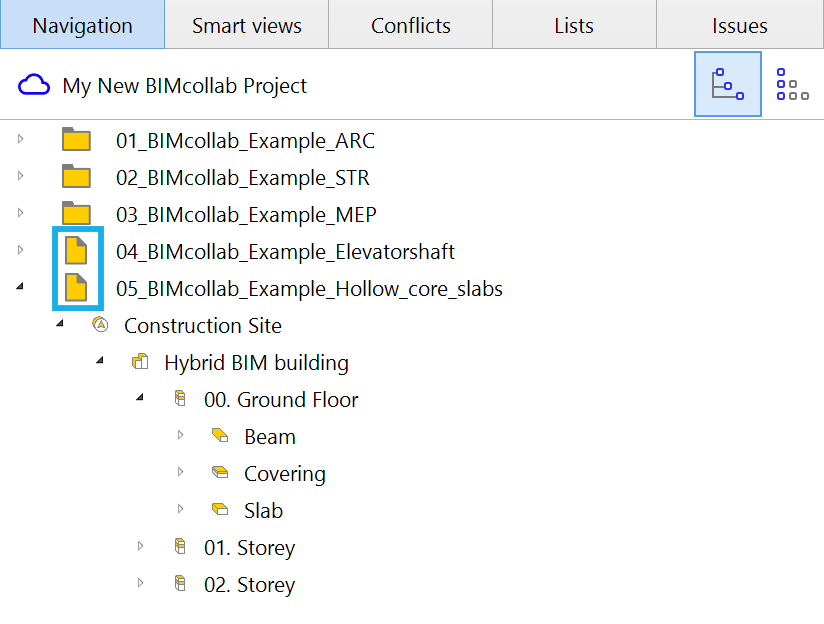Switch to the Lists tab

coord(574,25)
